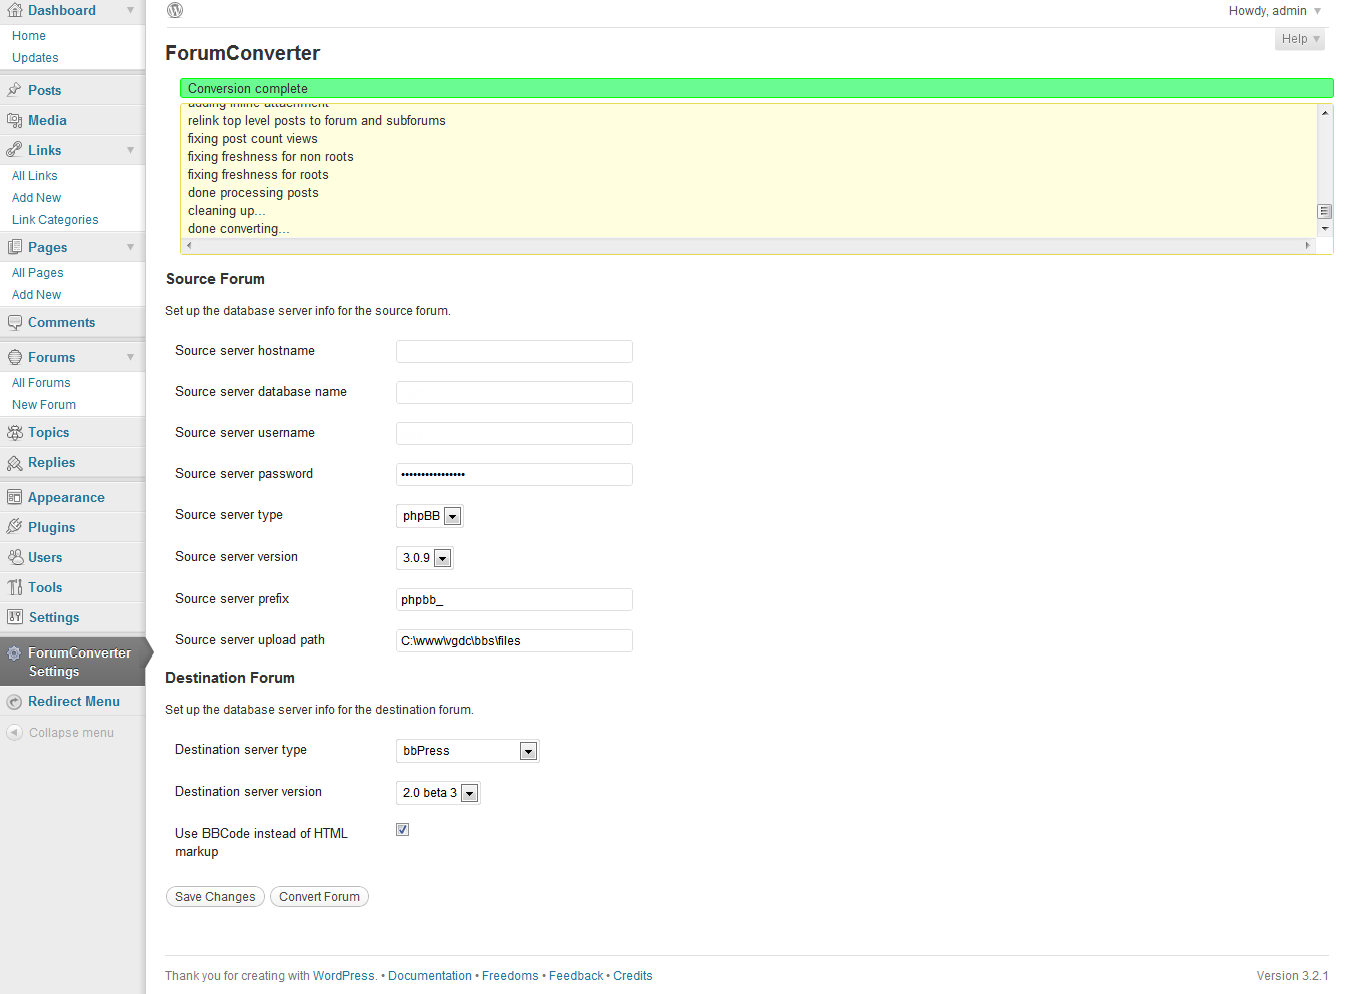
Task: Click the Replies icon in sidebar
Action: [14, 462]
